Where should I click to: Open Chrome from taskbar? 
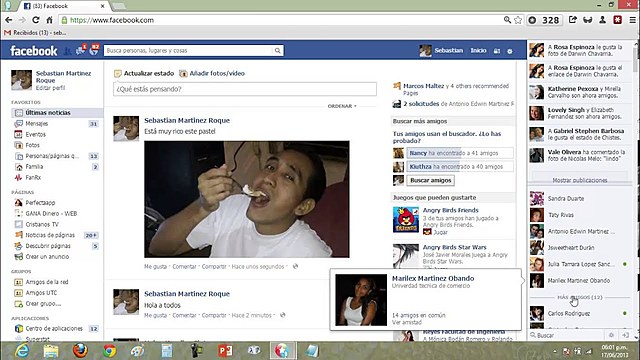tap(109, 351)
